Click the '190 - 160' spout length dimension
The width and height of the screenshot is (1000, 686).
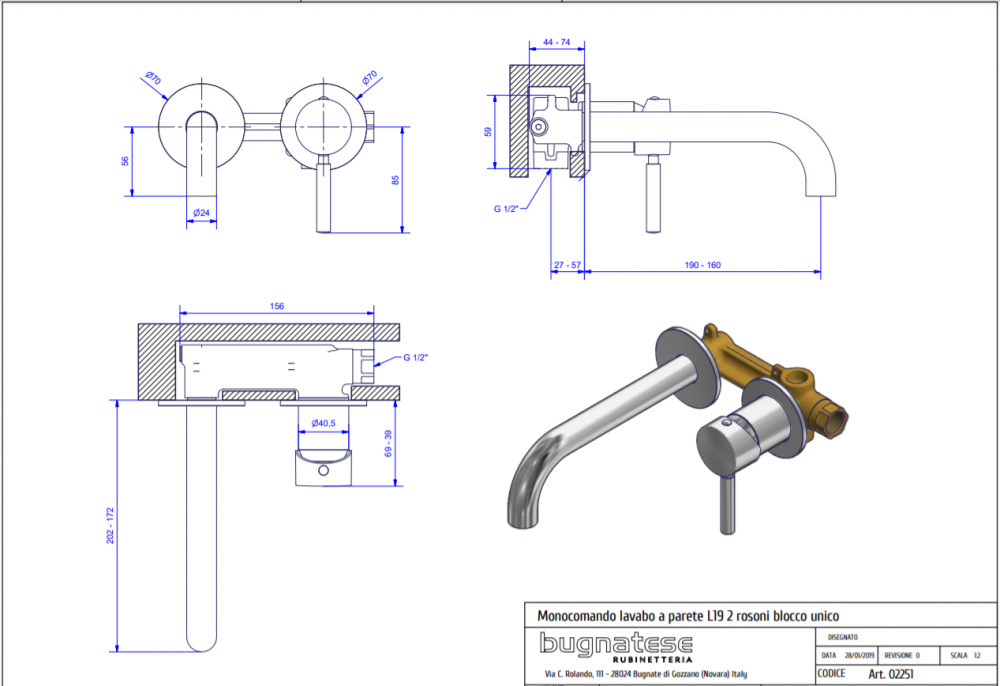(x=703, y=265)
